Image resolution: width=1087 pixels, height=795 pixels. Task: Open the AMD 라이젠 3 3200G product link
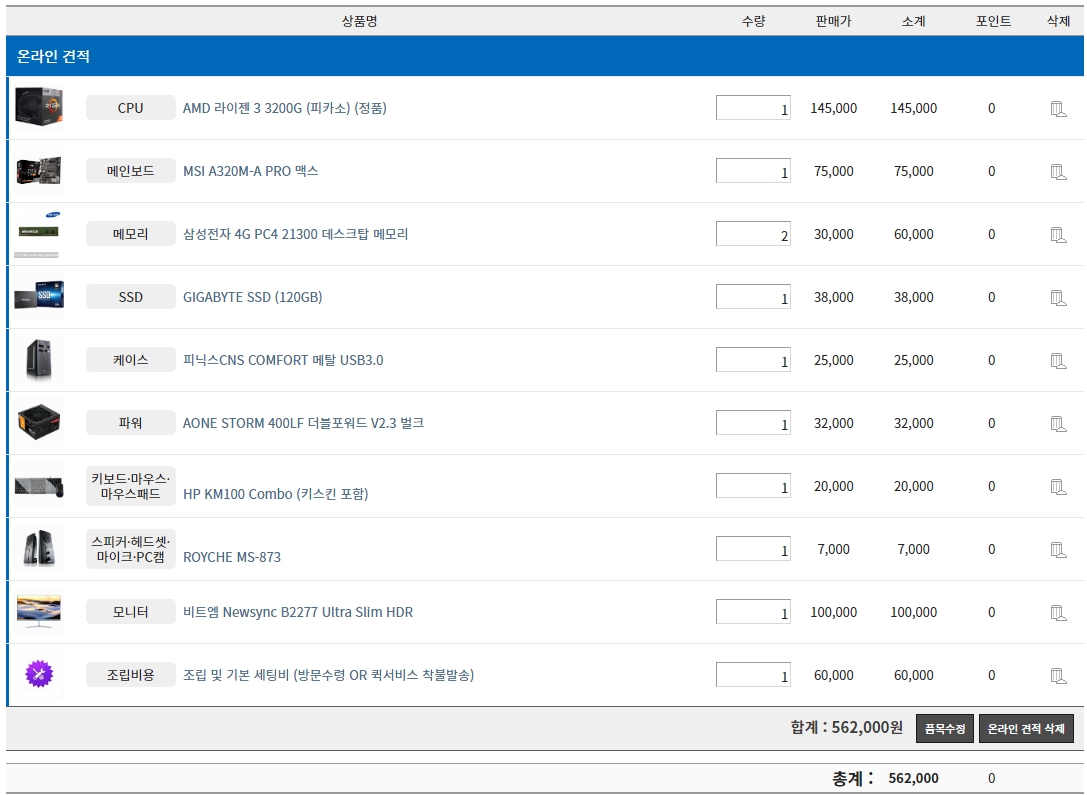pos(284,108)
